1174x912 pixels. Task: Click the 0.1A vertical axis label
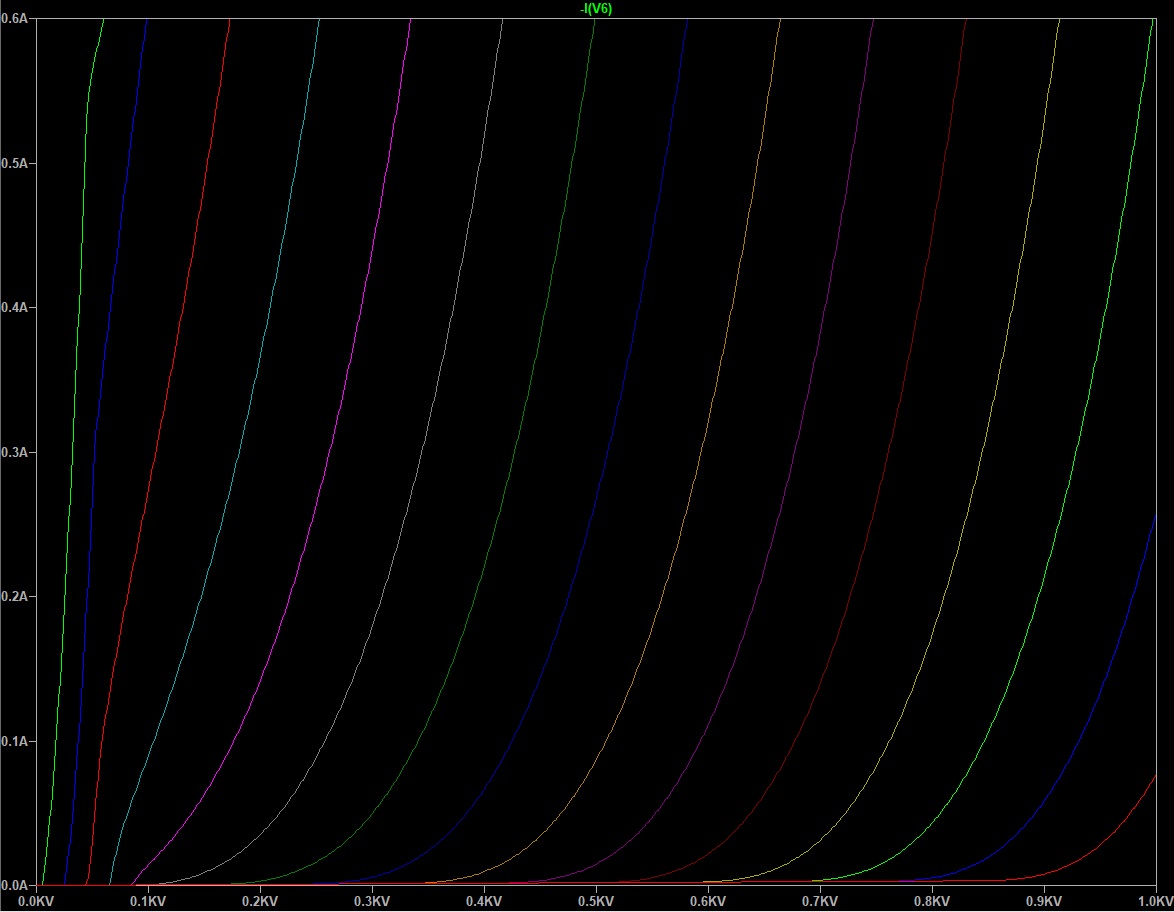coord(14,741)
